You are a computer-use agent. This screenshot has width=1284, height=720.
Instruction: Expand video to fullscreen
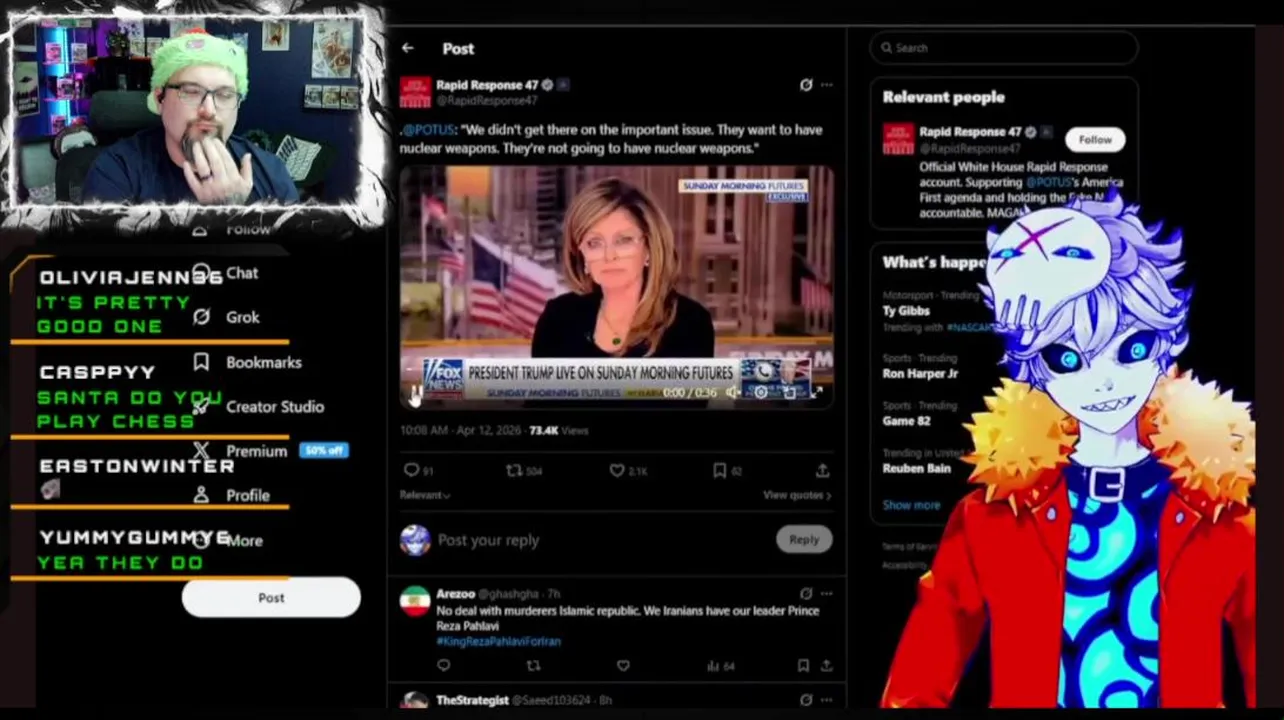(x=816, y=393)
